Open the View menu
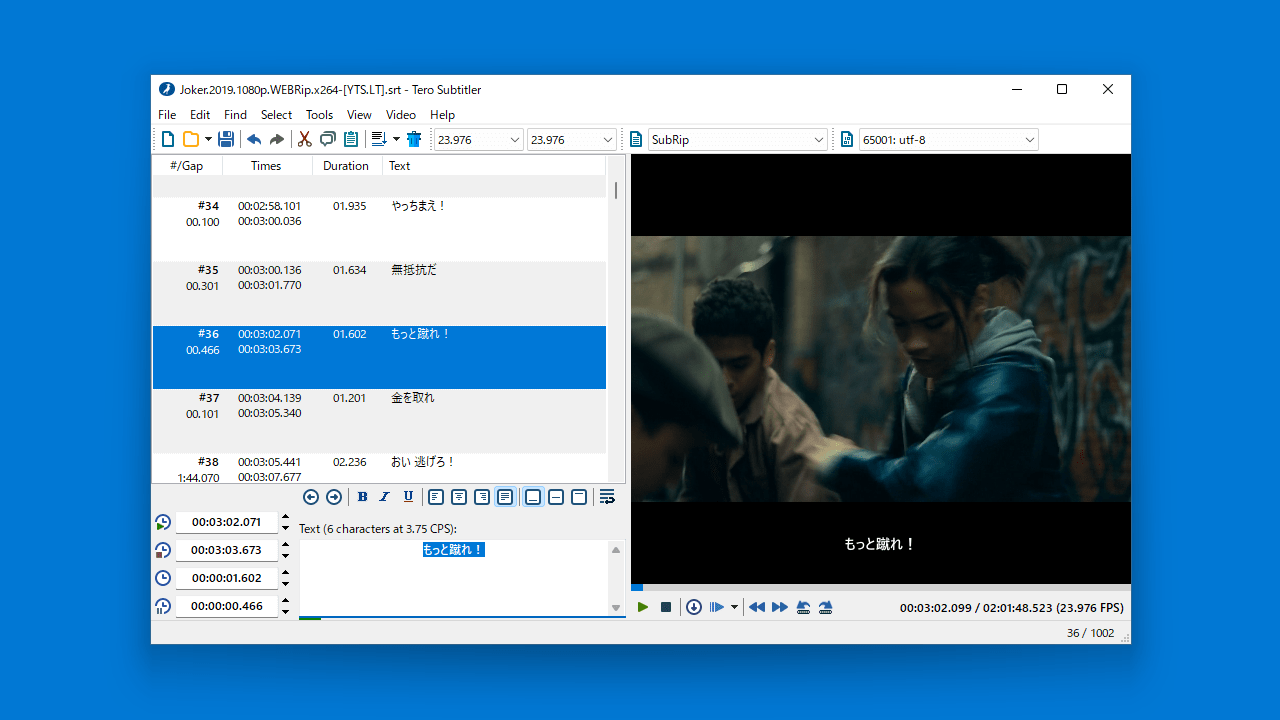The width and height of the screenshot is (1280, 720). tap(359, 115)
